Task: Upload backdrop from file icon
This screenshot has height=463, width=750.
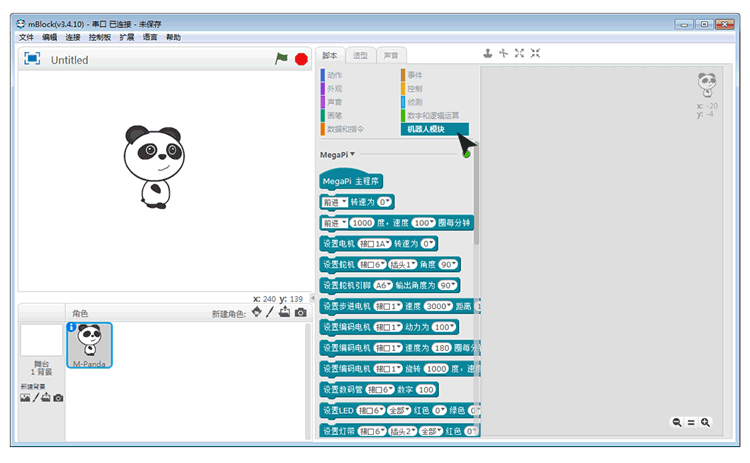Action: pos(46,397)
